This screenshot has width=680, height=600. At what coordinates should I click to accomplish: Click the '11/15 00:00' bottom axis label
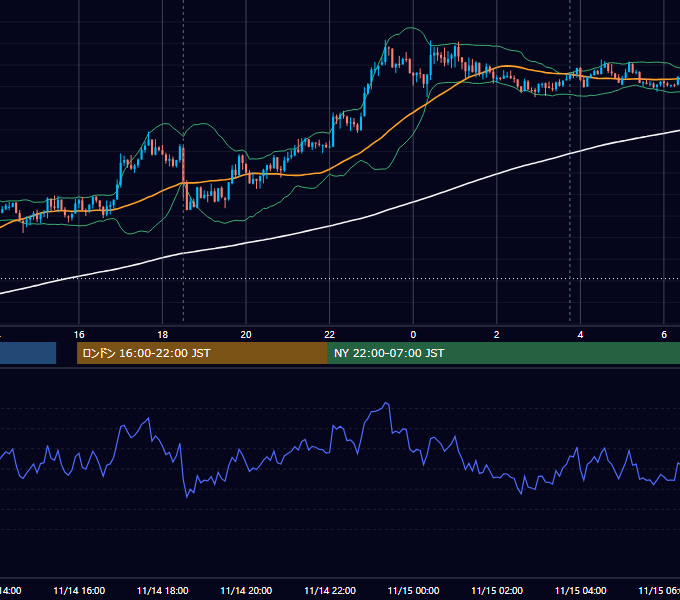(413, 590)
